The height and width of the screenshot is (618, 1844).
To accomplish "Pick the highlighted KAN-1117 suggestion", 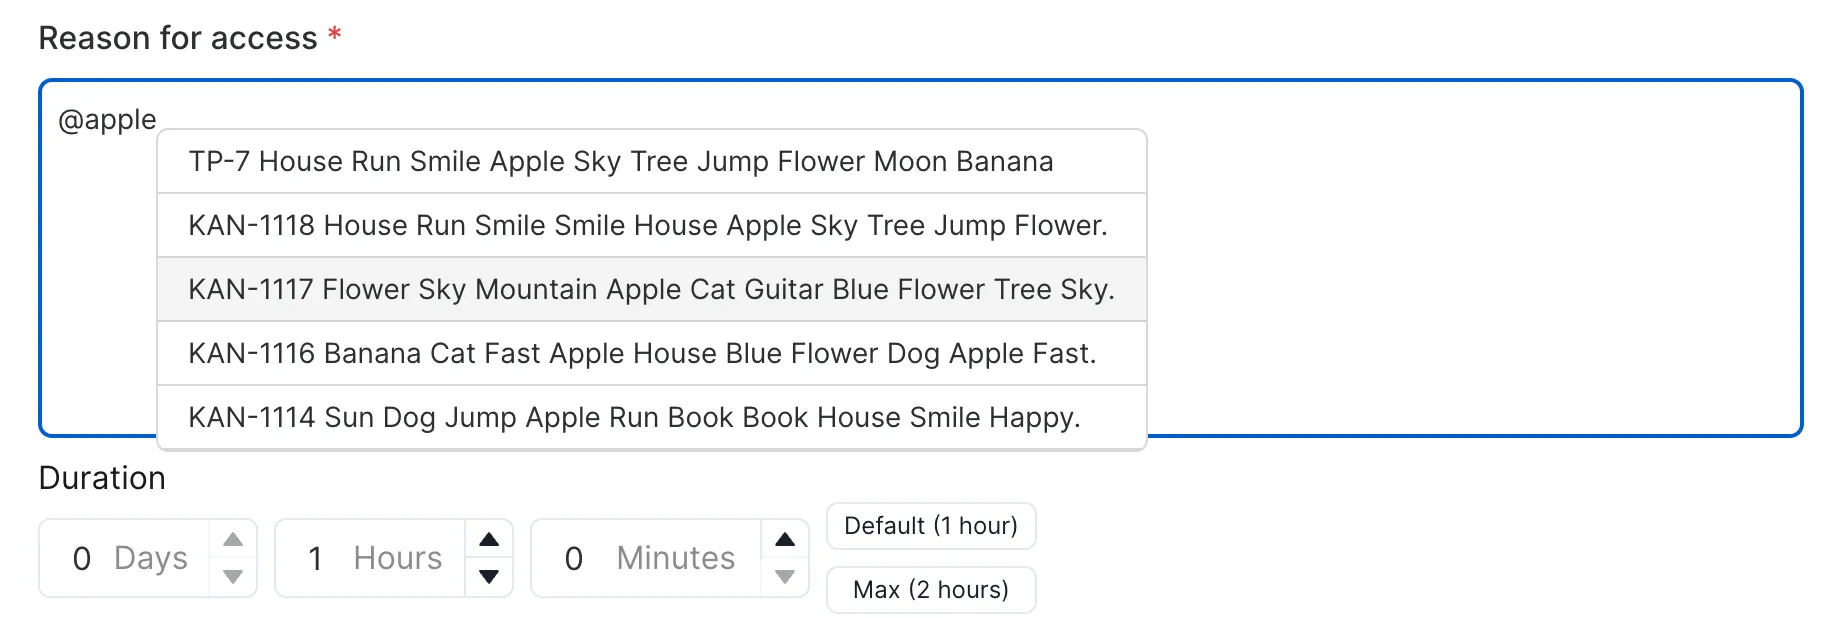I will (651, 290).
